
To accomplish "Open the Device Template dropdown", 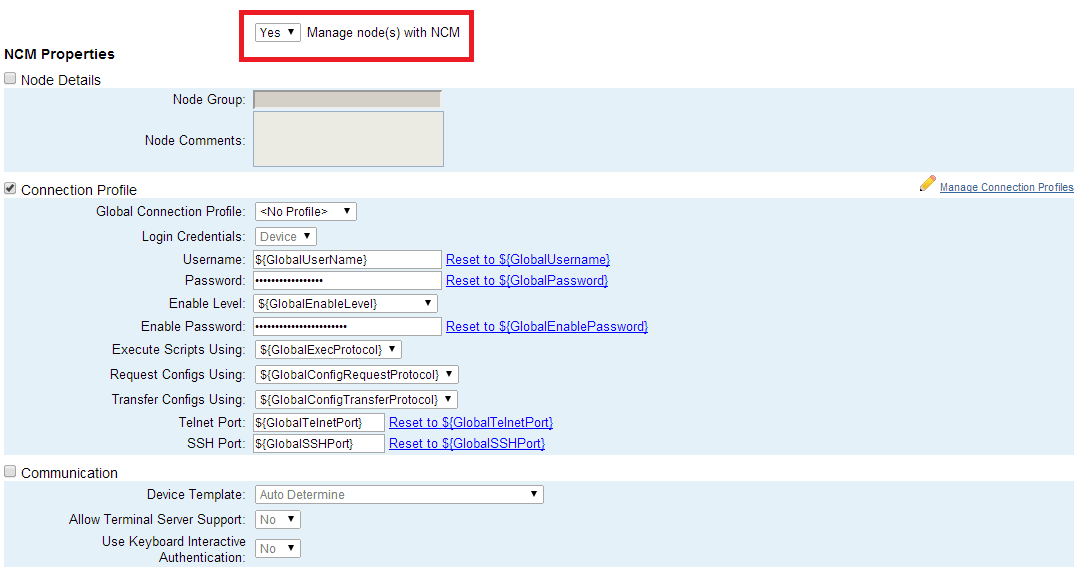I will [x=399, y=494].
